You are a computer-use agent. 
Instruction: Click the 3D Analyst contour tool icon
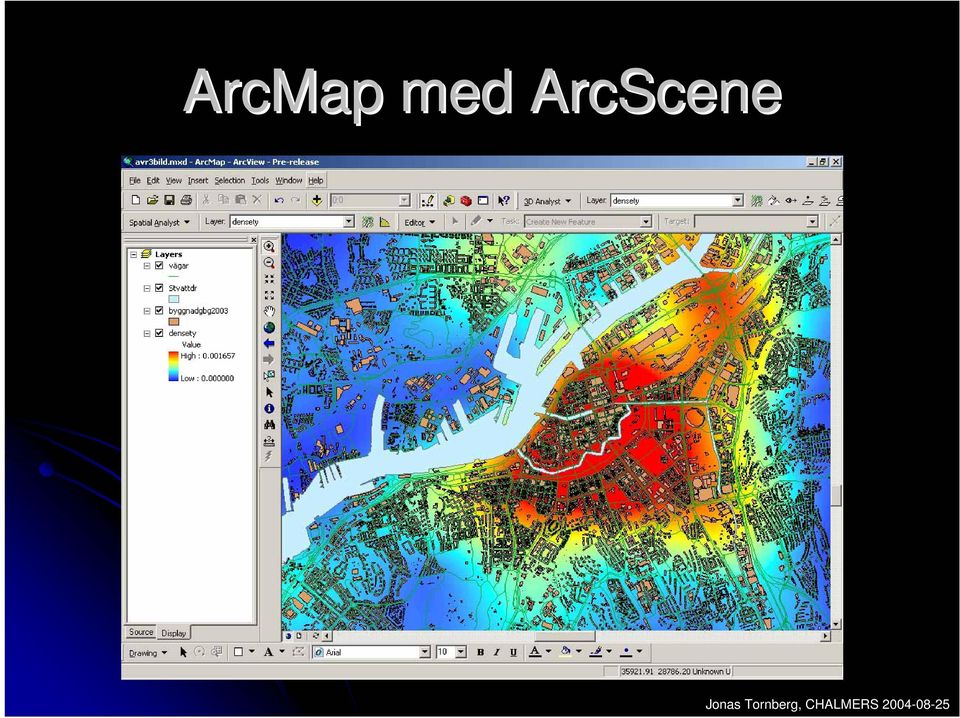757,200
